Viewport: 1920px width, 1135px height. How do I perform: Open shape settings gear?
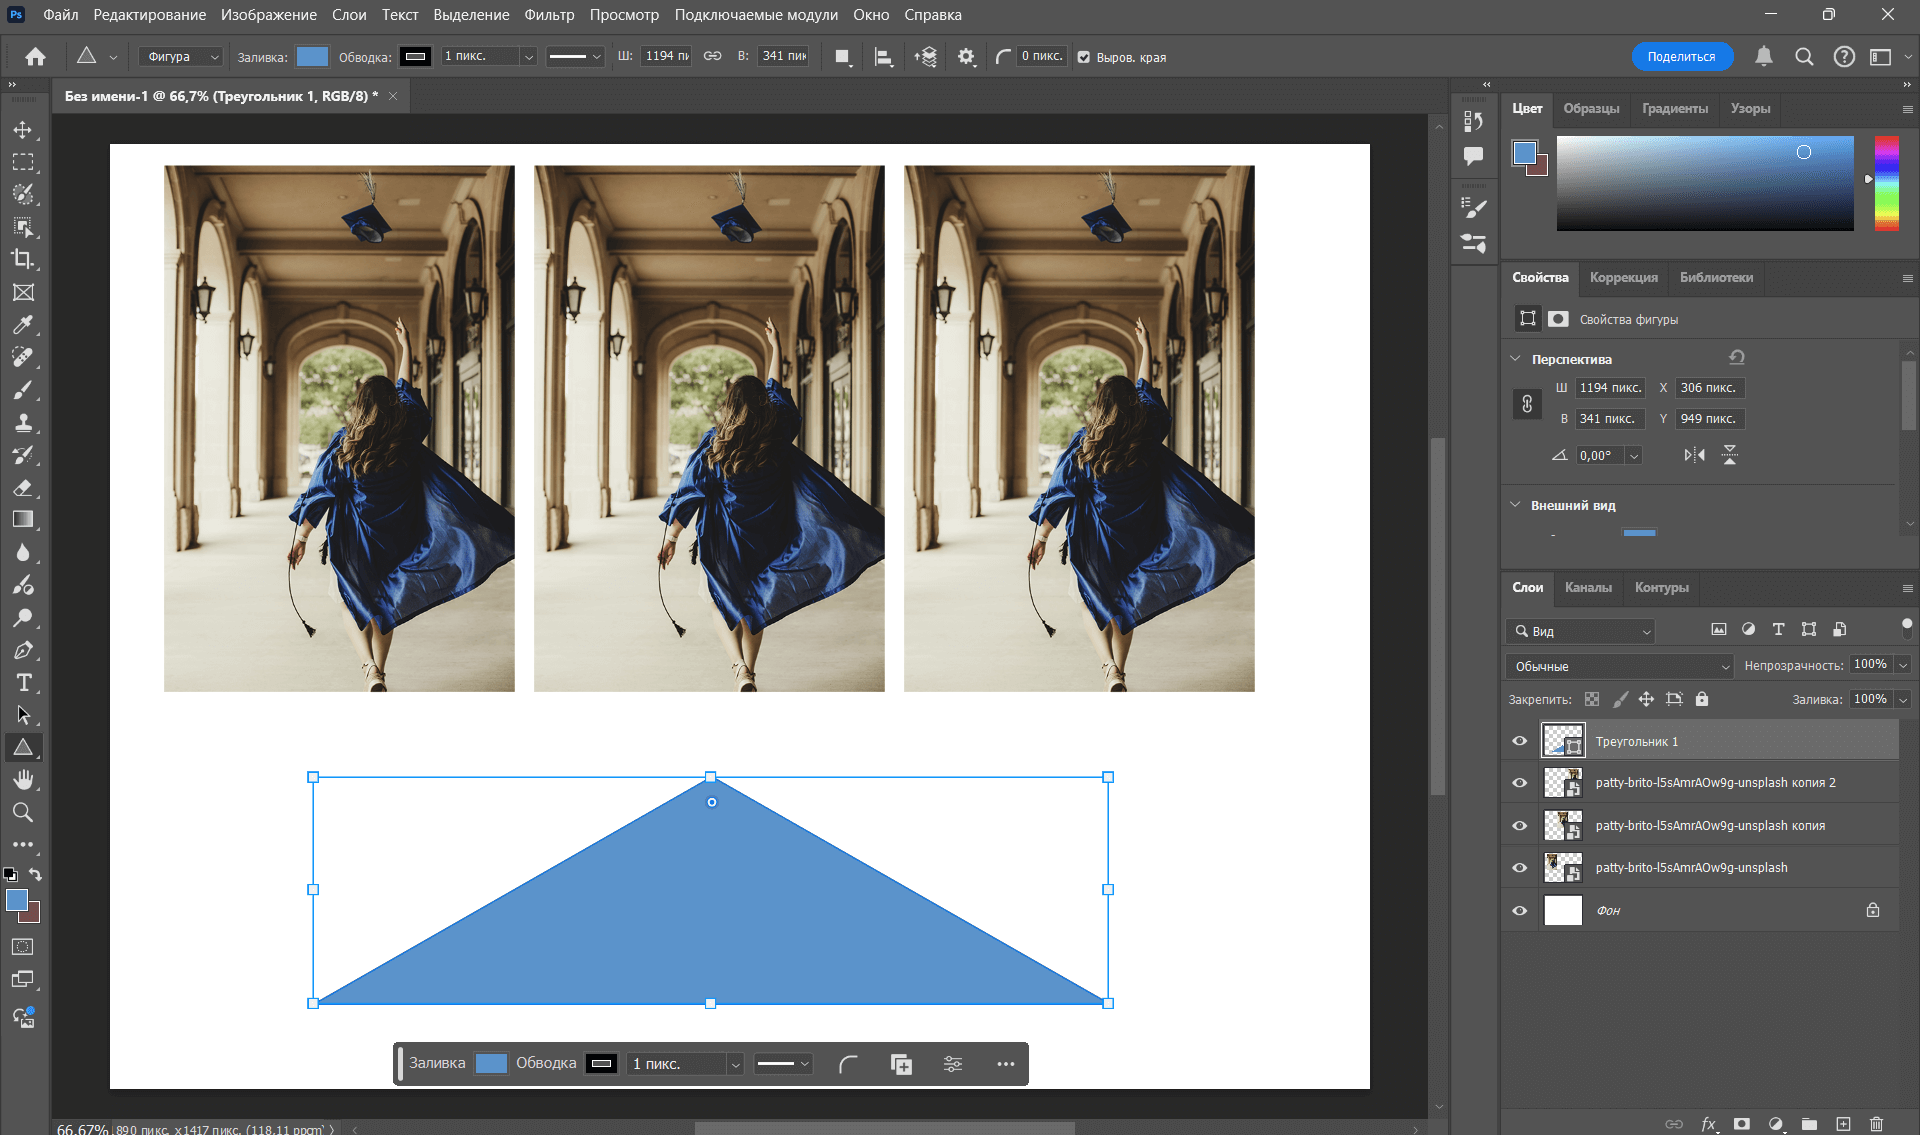coord(966,57)
